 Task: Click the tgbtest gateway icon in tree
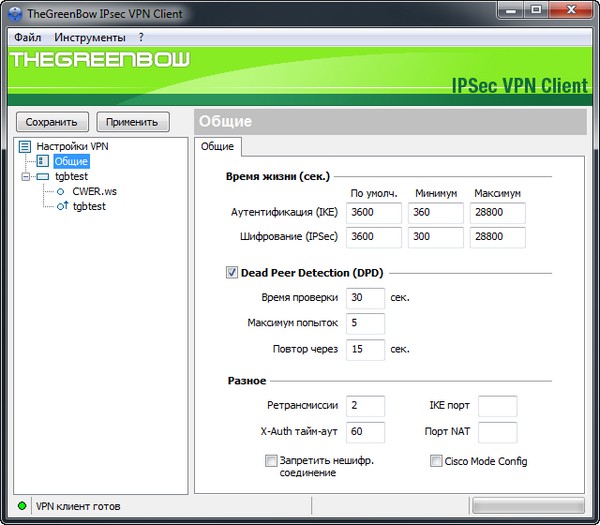pyautogui.click(x=42, y=176)
